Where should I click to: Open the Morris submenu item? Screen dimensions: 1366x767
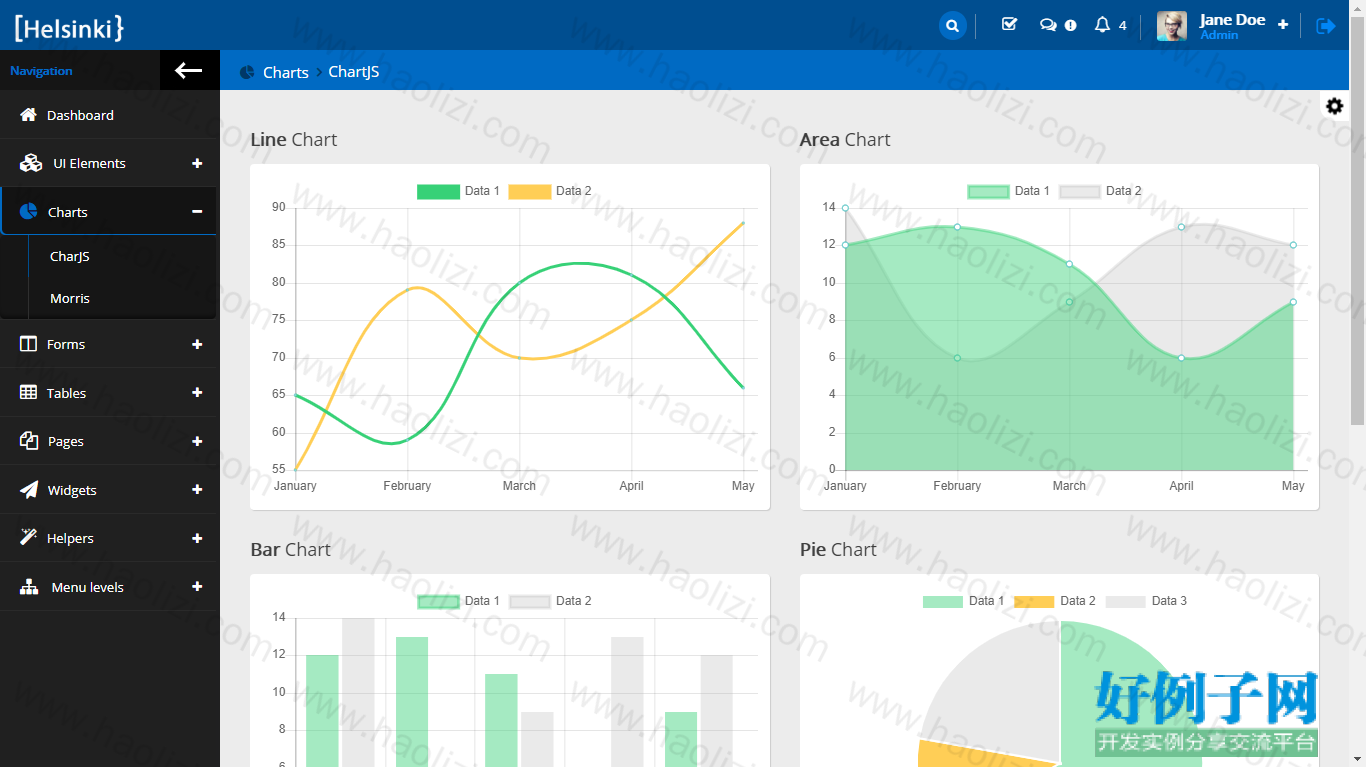tap(70, 298)
